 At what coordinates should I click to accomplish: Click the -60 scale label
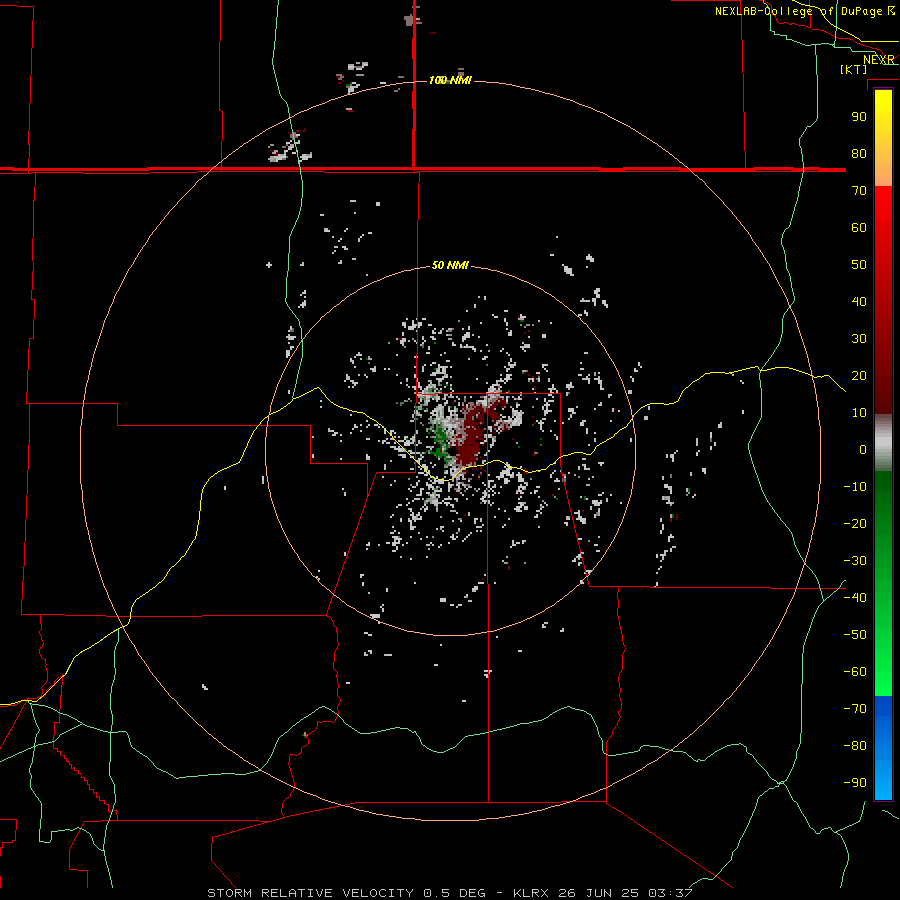(x=855, y=672)
